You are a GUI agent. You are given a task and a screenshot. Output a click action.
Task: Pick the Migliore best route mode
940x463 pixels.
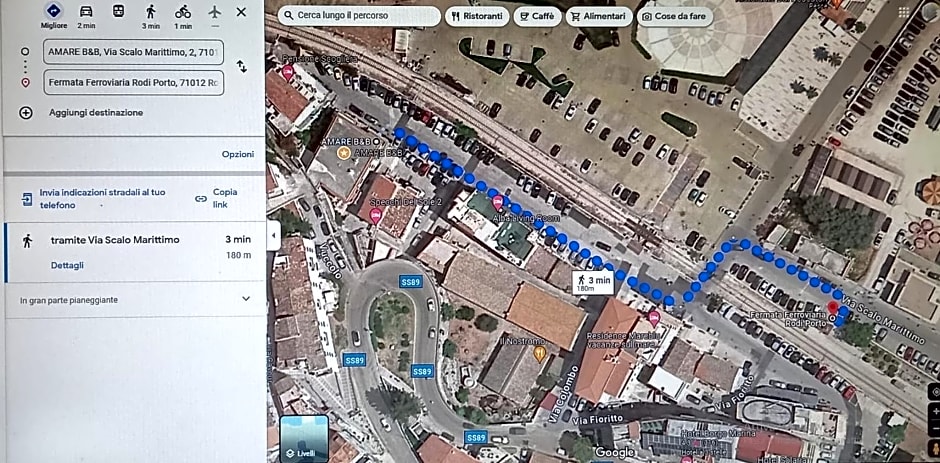(x=54, y=12)
